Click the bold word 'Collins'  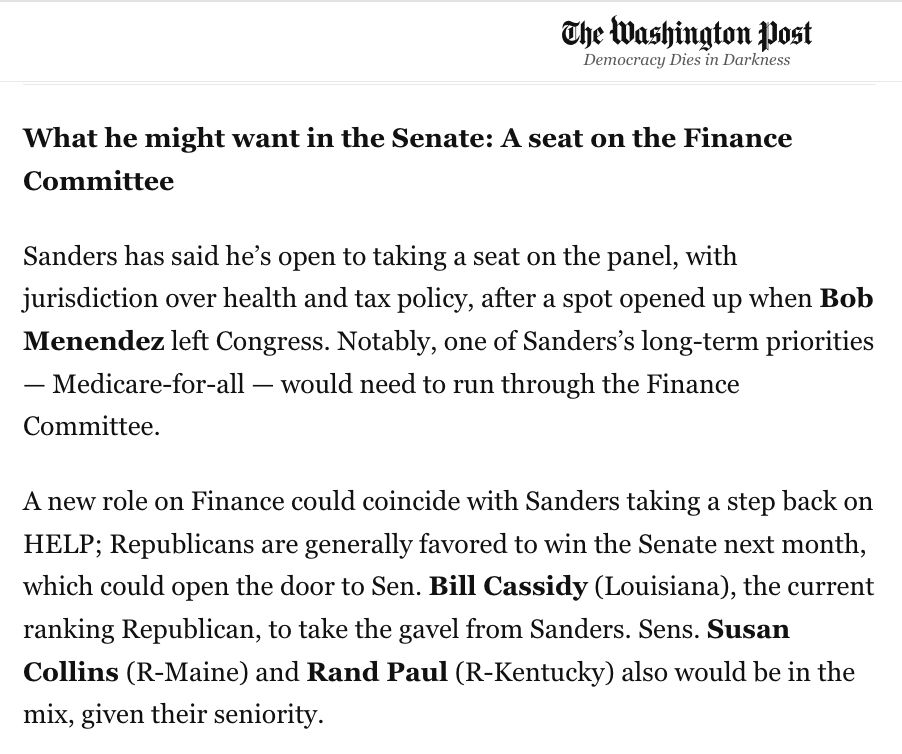pyautogui.click(x=70, y=672)
